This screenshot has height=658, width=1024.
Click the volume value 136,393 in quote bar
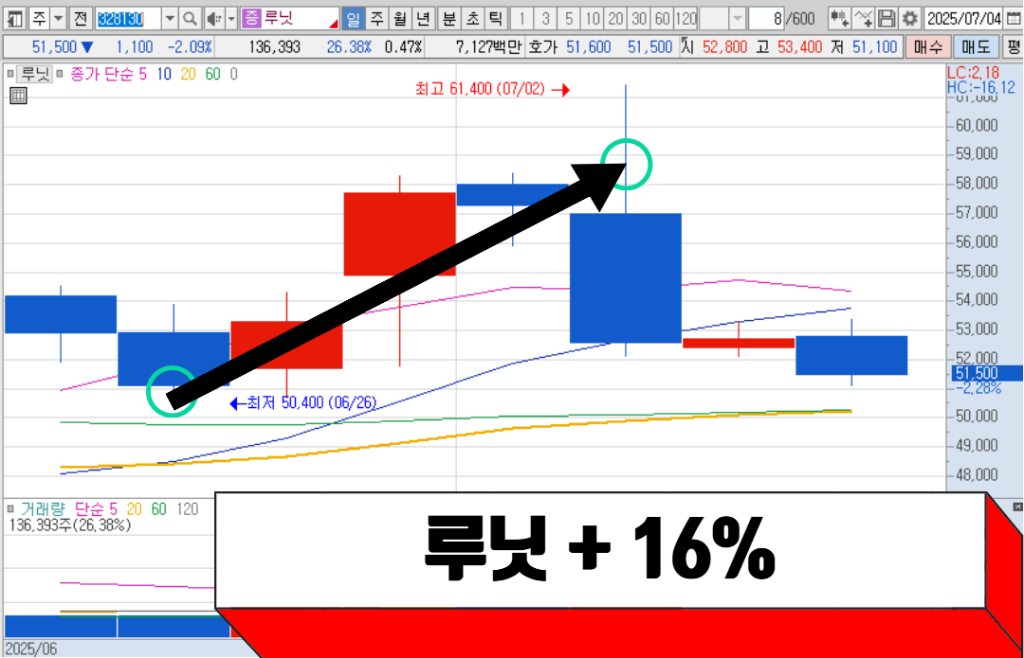tap(274, 47)
